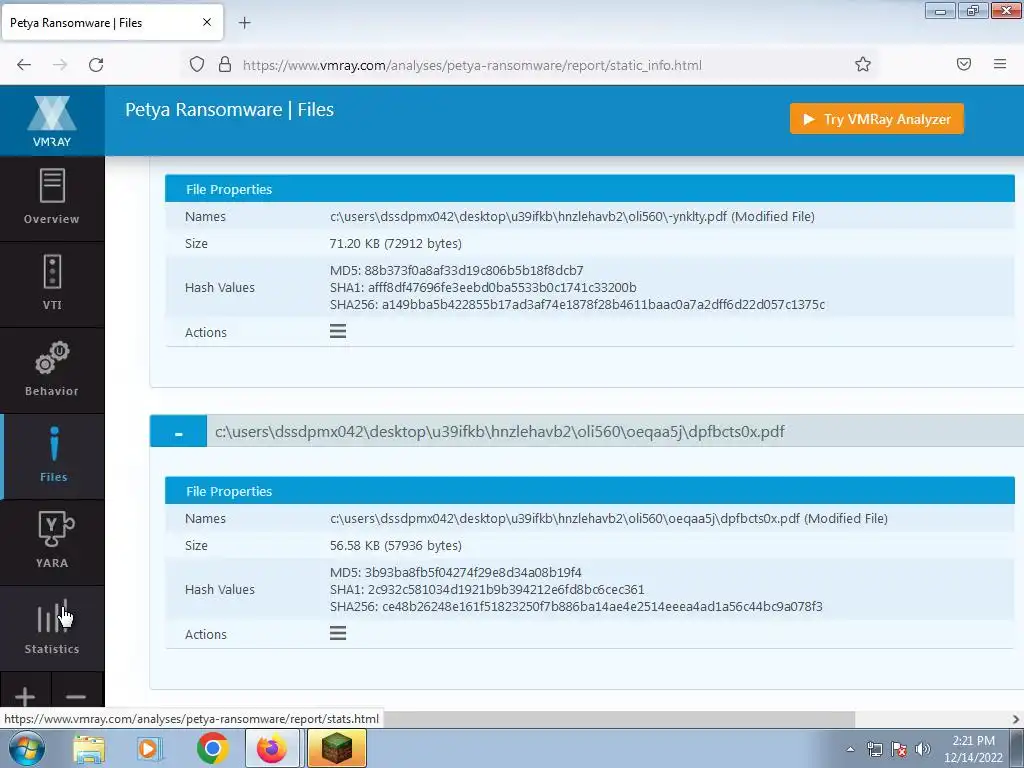
Task: Open Actions menu for -ynklty.pdf file
Action: pyautogui.click(x=338, y=331)
